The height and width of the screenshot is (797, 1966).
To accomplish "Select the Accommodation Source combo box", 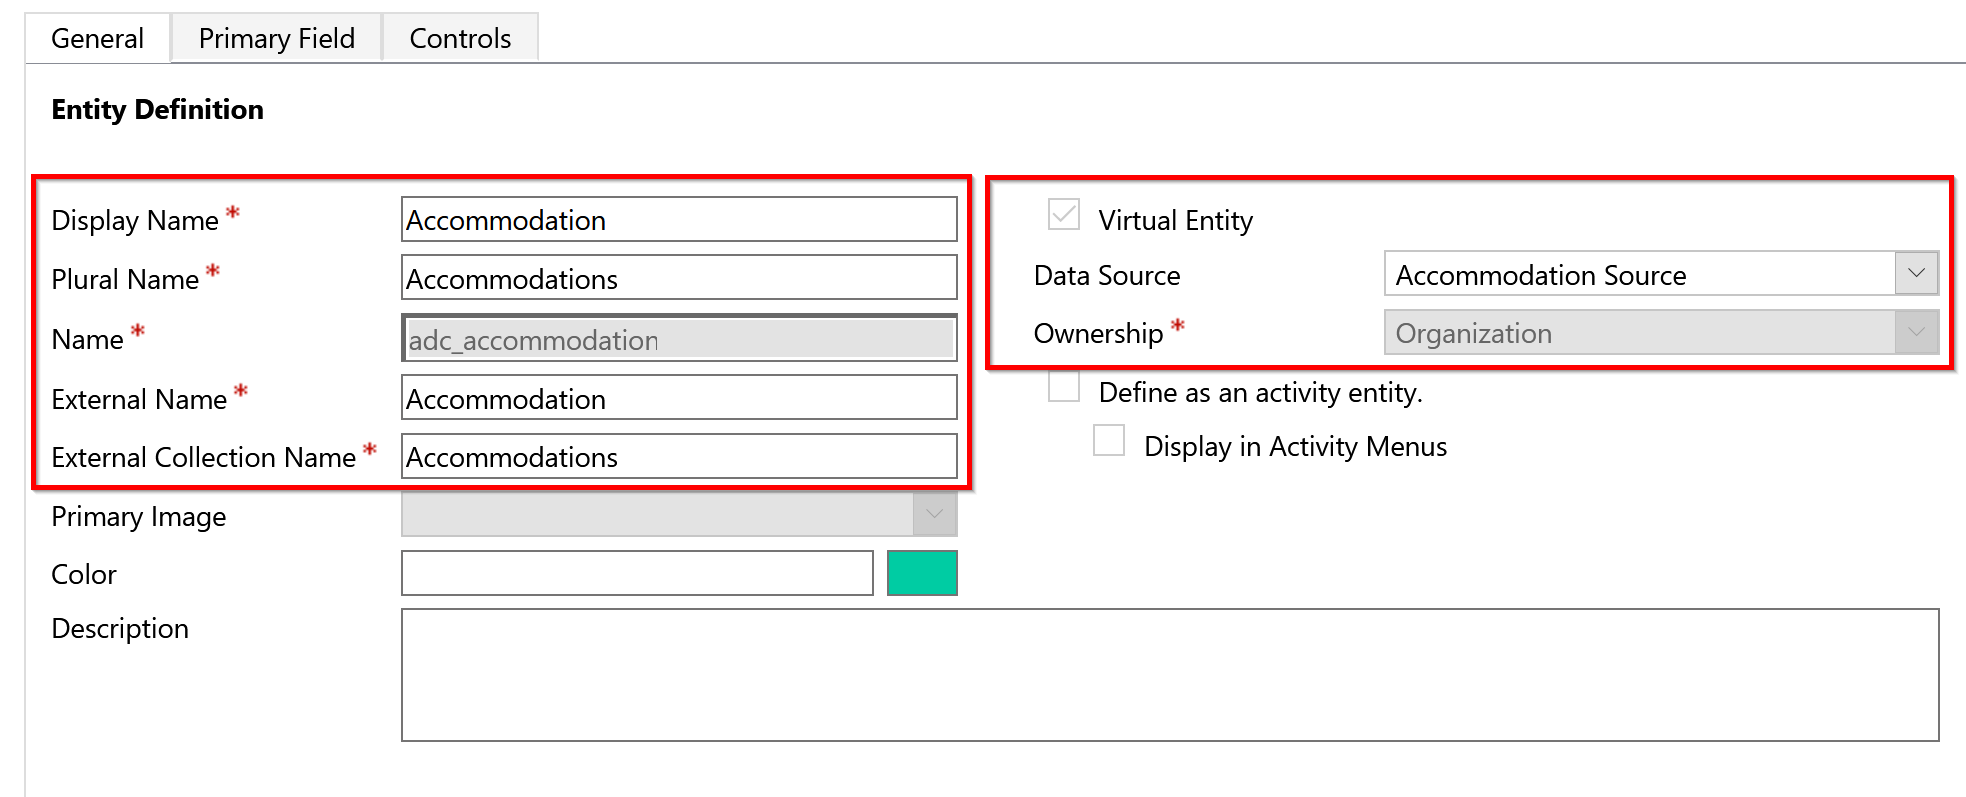I will [1661, 273].
